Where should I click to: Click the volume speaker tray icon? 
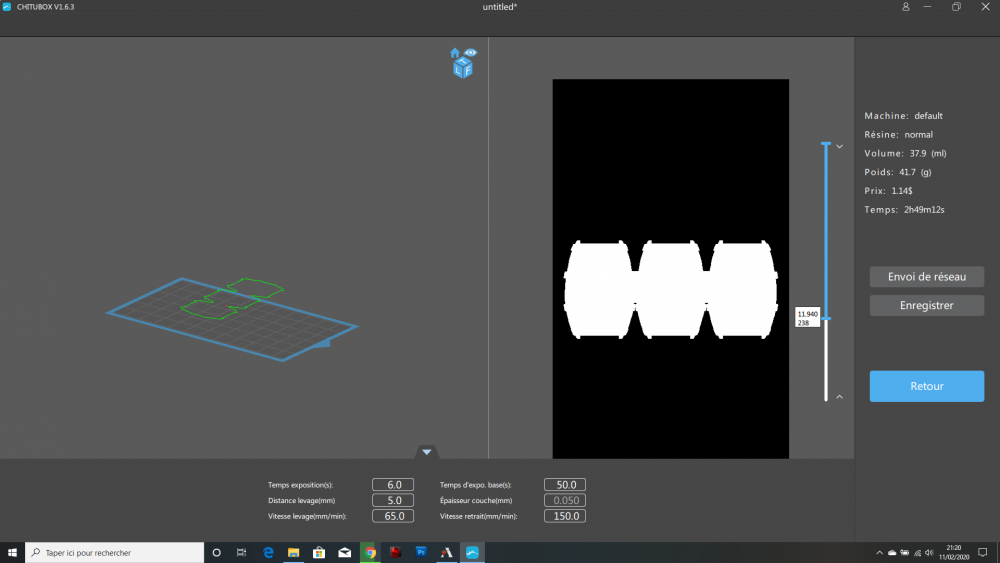coord(929,553)
